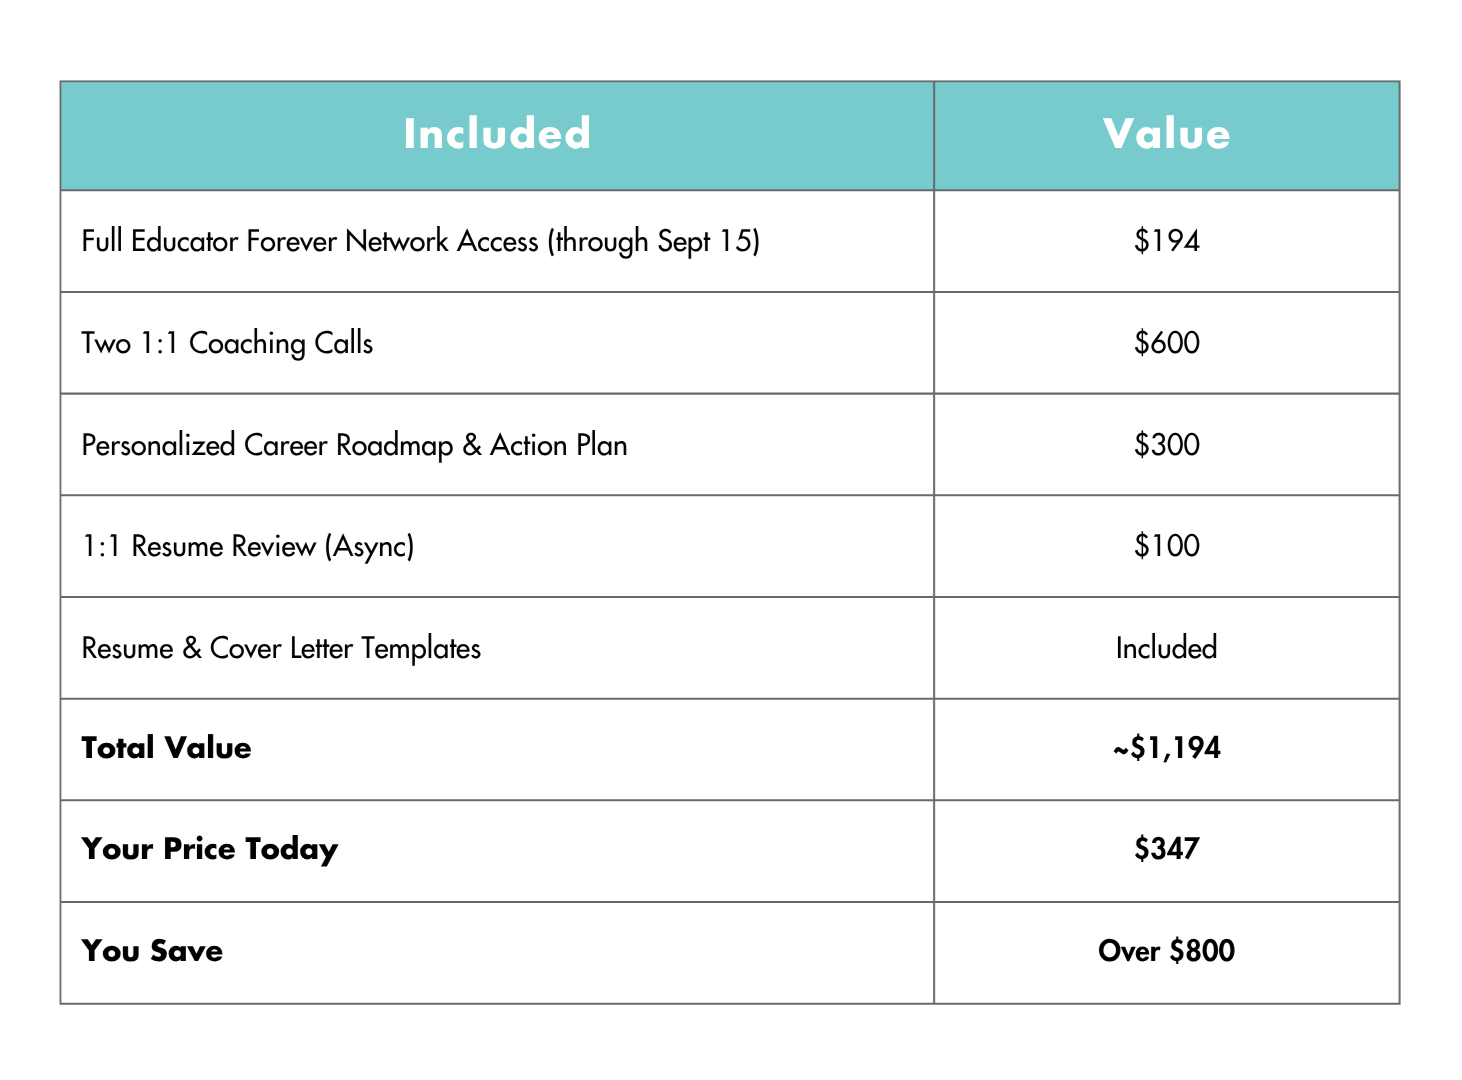Click the Over $800 savings text

coord(1166,951)
